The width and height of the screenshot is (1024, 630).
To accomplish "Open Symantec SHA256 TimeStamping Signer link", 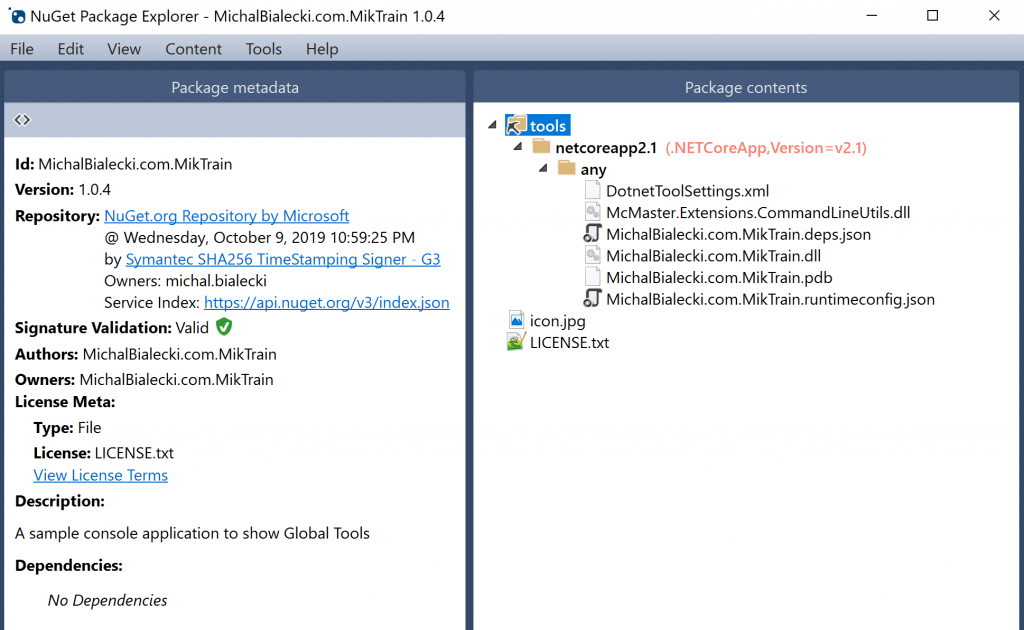I will [x=283, y=259].
